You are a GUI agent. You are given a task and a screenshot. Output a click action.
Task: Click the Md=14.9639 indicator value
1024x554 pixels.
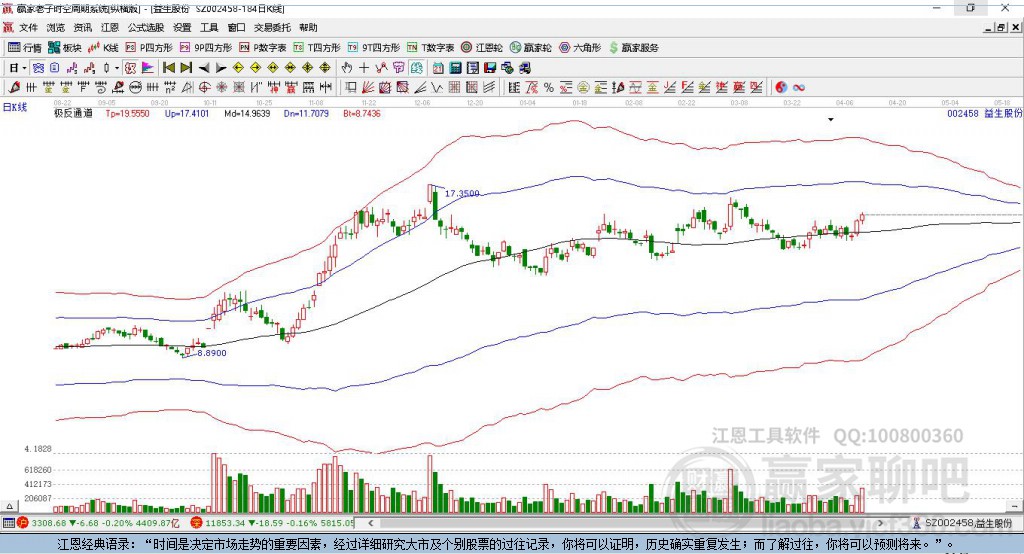click(247, 113)
